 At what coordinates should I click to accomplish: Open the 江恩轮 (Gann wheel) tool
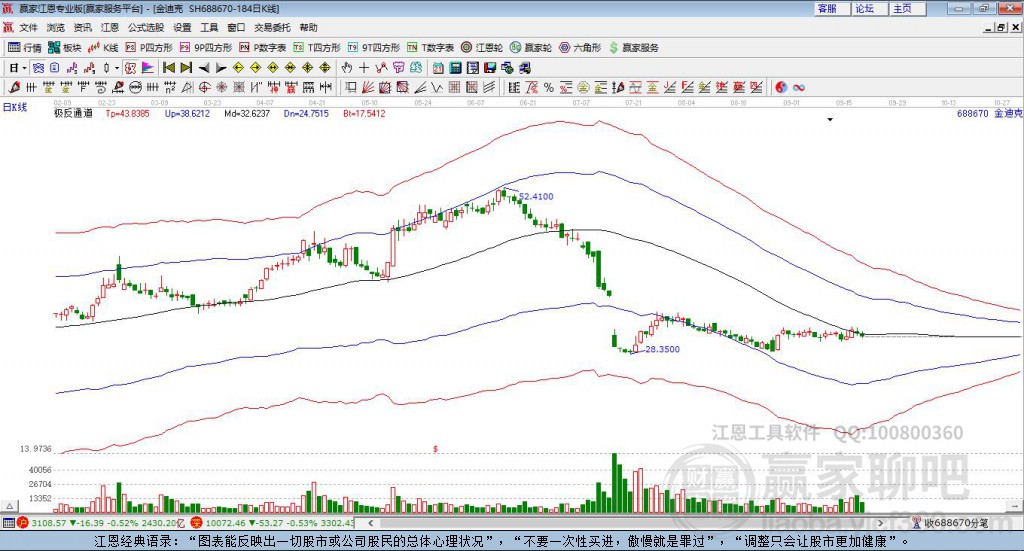482,48
